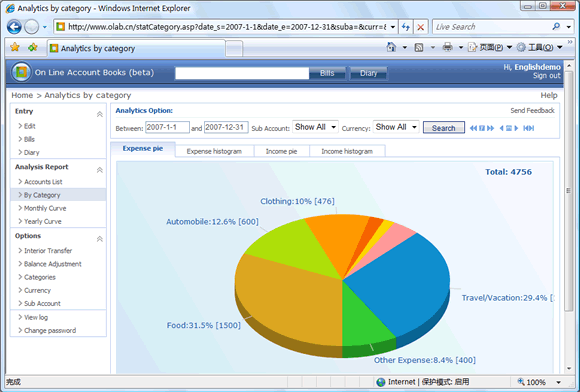Jump back with double-left arrow icon
This screenshot has width=580, height=392.
(473, 128)
